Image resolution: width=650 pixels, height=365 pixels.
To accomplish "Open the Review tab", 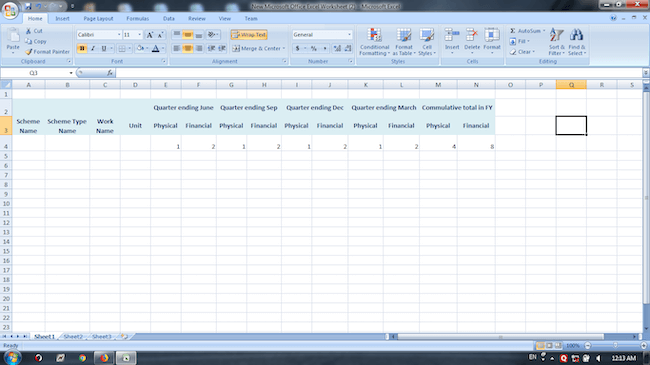I will [196, 19].
